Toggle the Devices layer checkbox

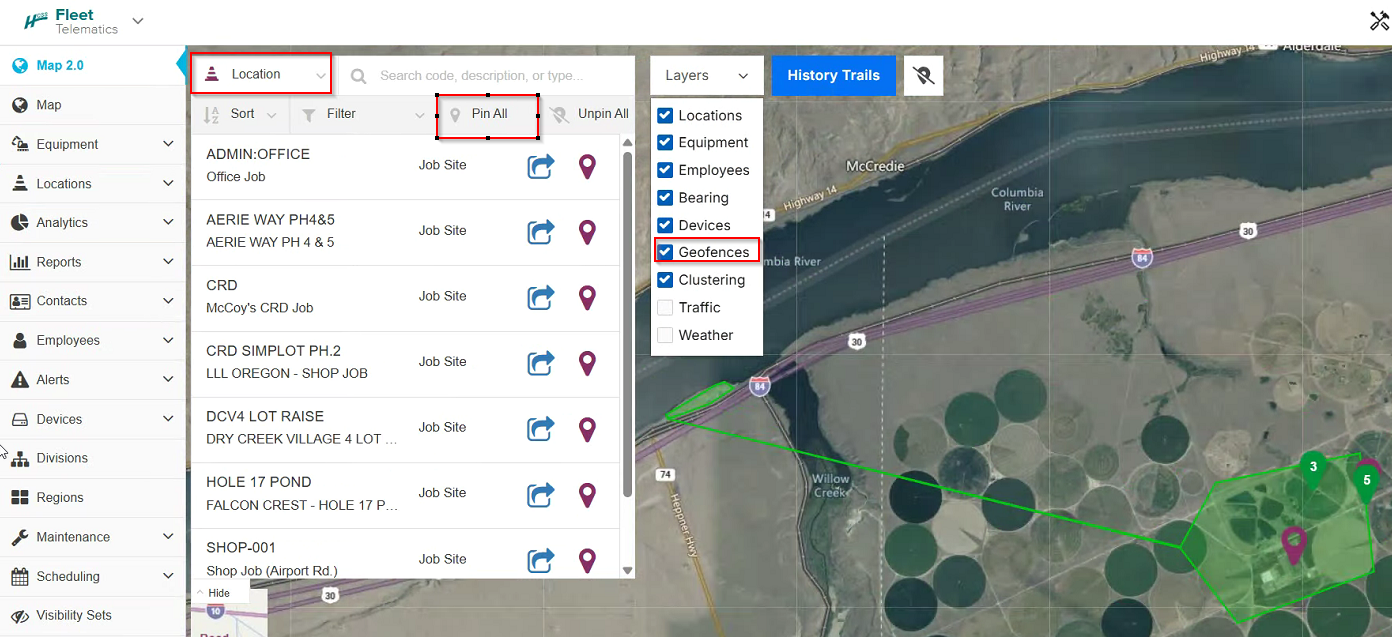(x=665, y=226)
